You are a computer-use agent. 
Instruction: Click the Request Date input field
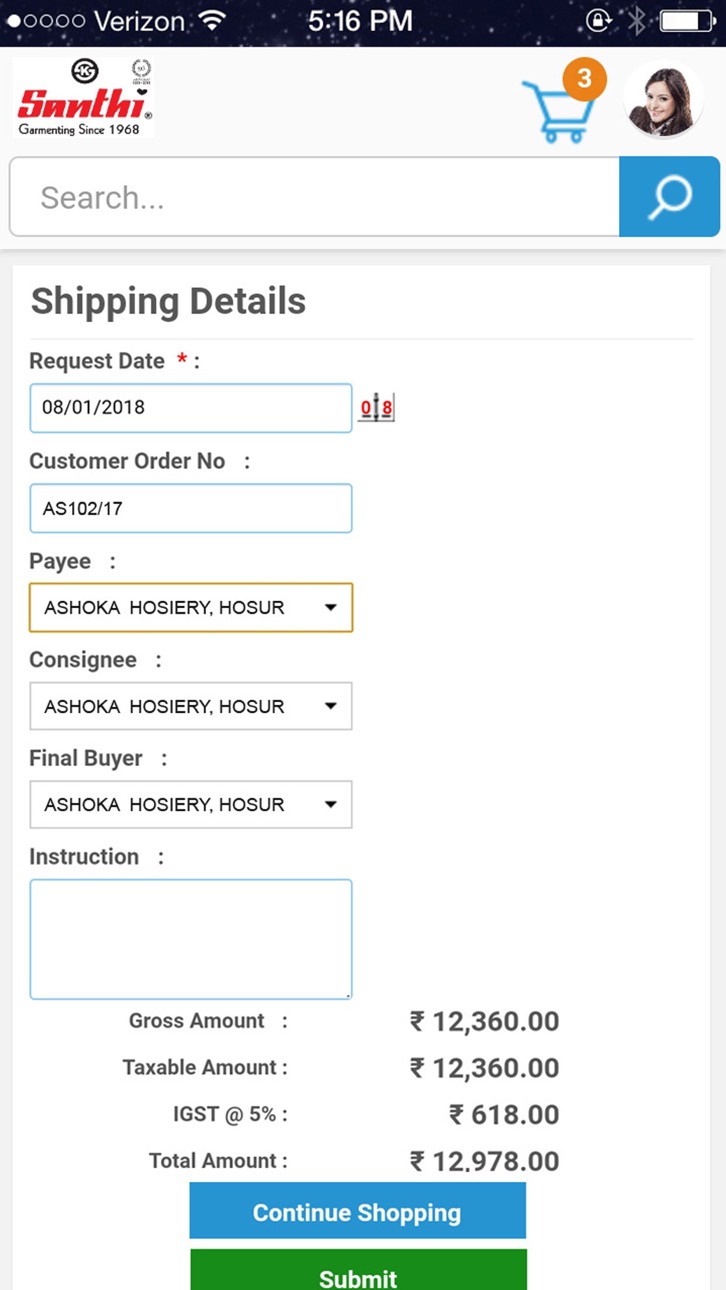(x=191, y=408)
